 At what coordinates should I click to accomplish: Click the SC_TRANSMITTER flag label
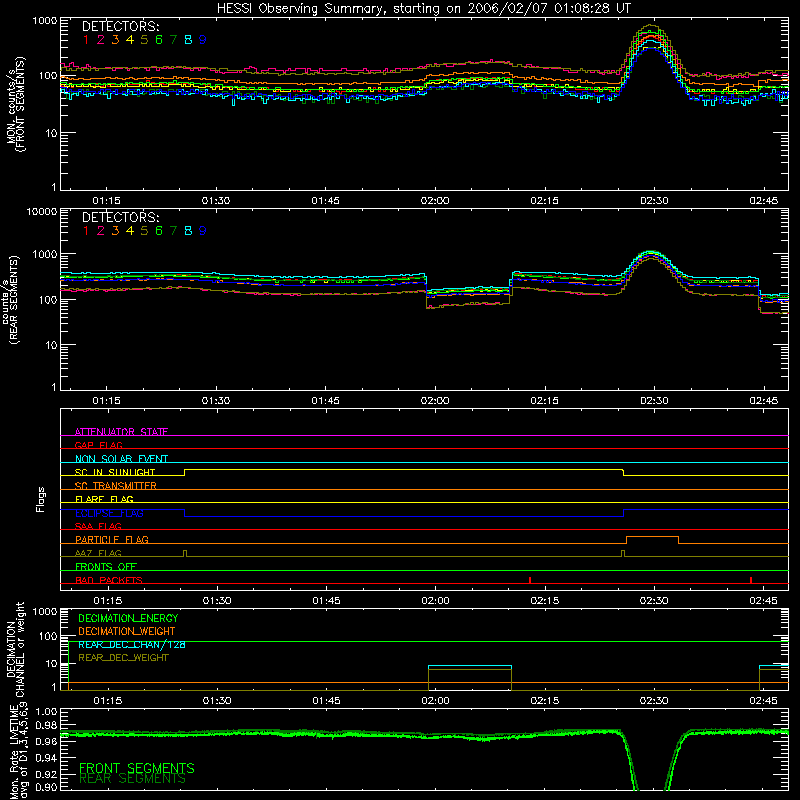tap(116, 485)
